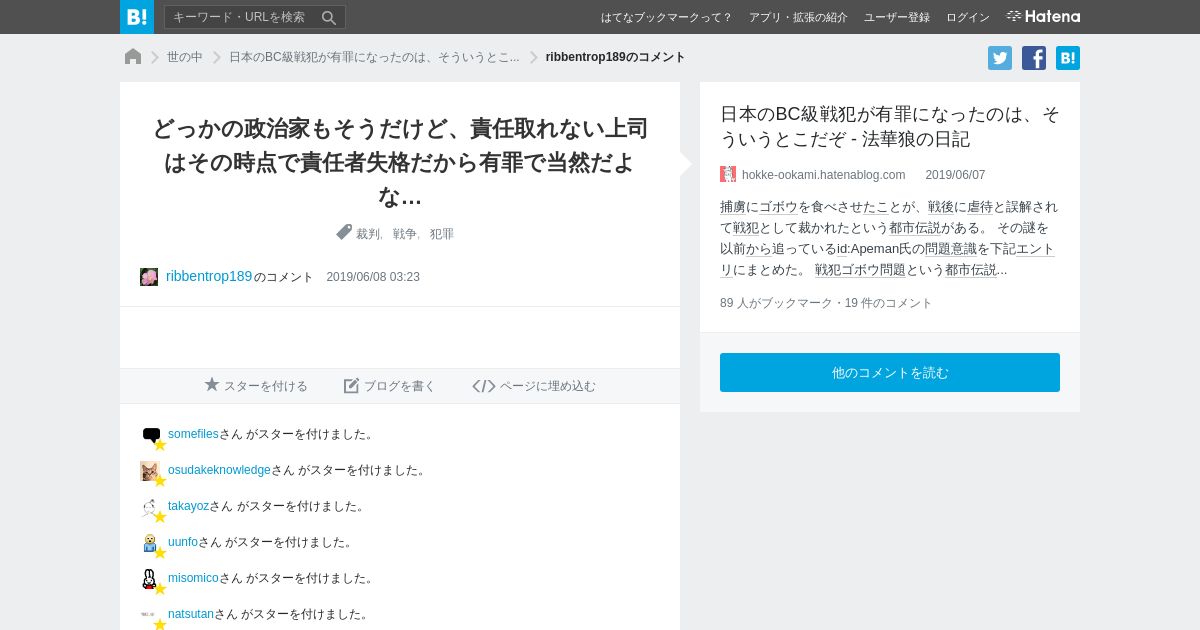
Task: Open ribbentrop189 user profile link
Action: [x=209, y=276]
